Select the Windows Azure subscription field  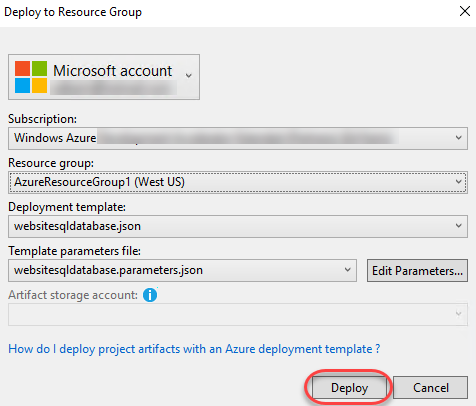click(x=238, y=138)
